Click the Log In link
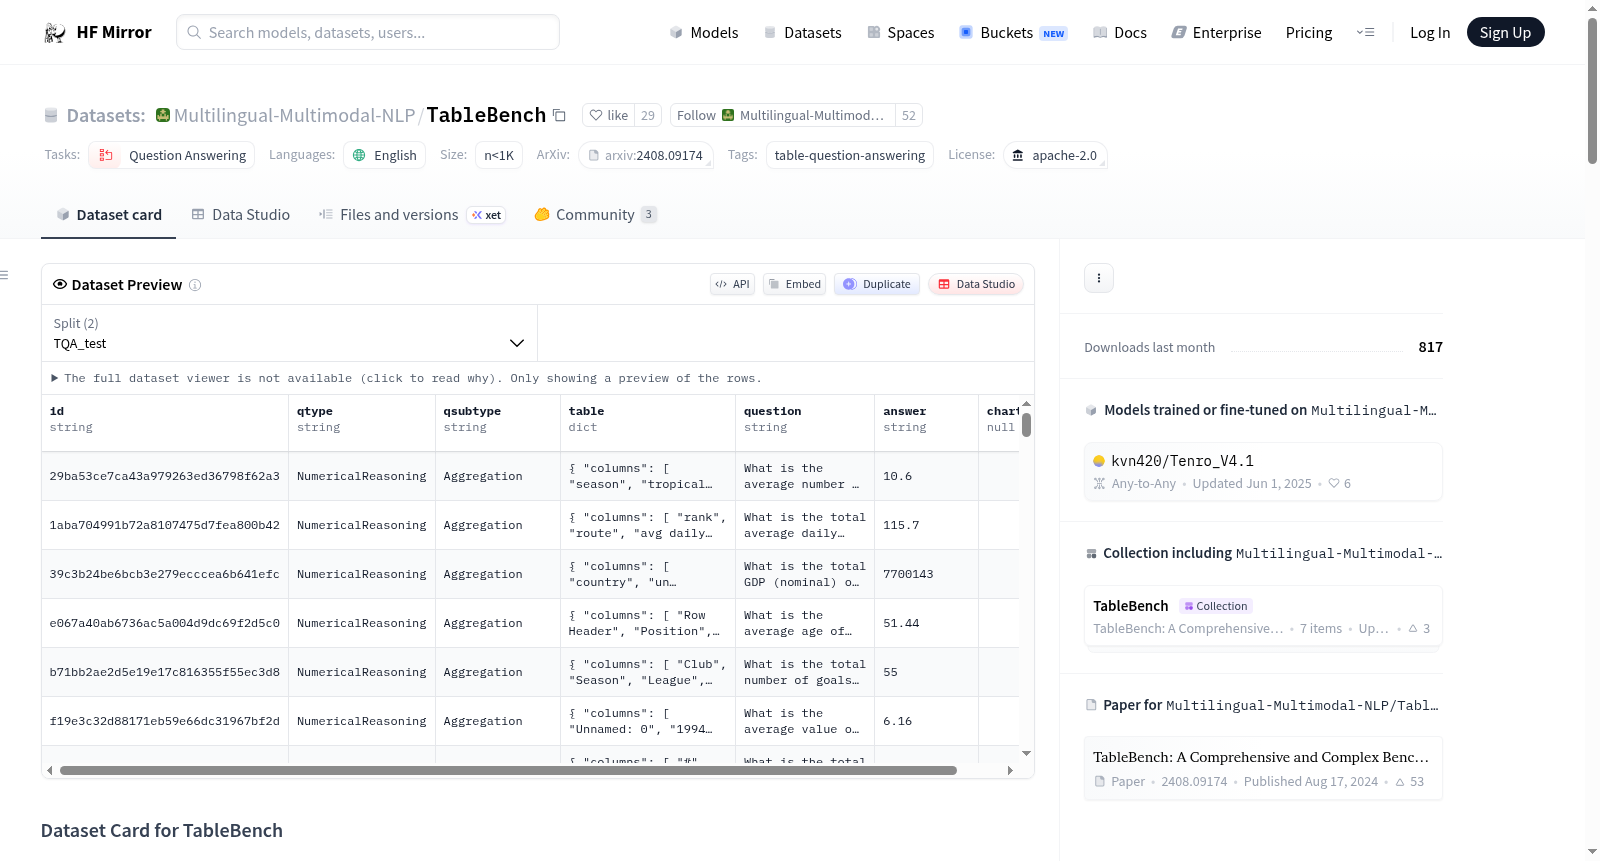This screenshot has height=861, width=1600. [1430, 33]
